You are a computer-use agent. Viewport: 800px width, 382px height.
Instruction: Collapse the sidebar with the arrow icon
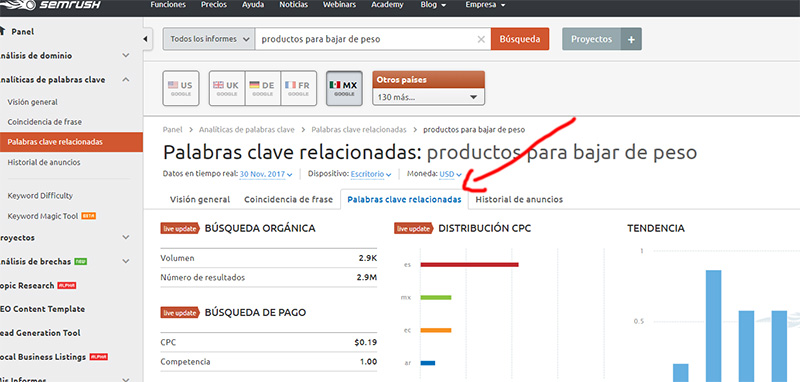click(x=146, y=39)
